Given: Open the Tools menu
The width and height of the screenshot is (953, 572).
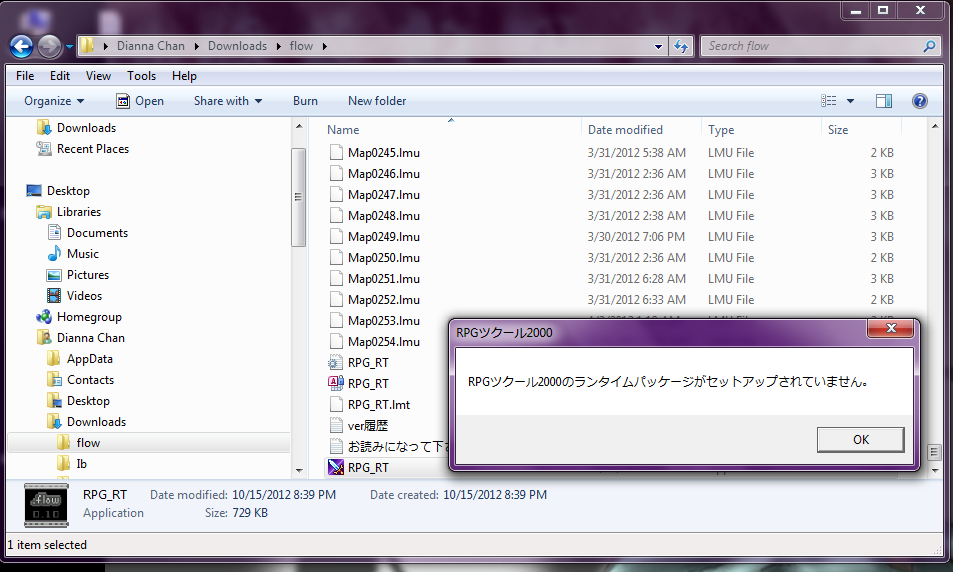Looking at the screenshot, I should [141, 76].
